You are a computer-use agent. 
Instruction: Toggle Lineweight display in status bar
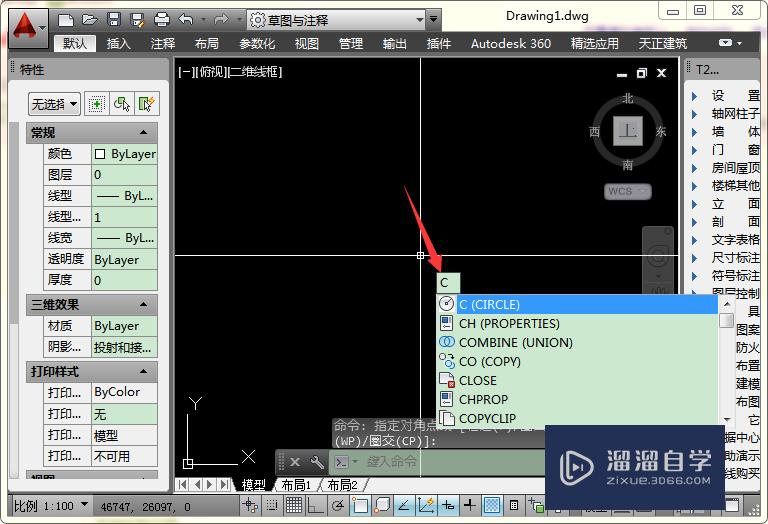tap(470, 505)
